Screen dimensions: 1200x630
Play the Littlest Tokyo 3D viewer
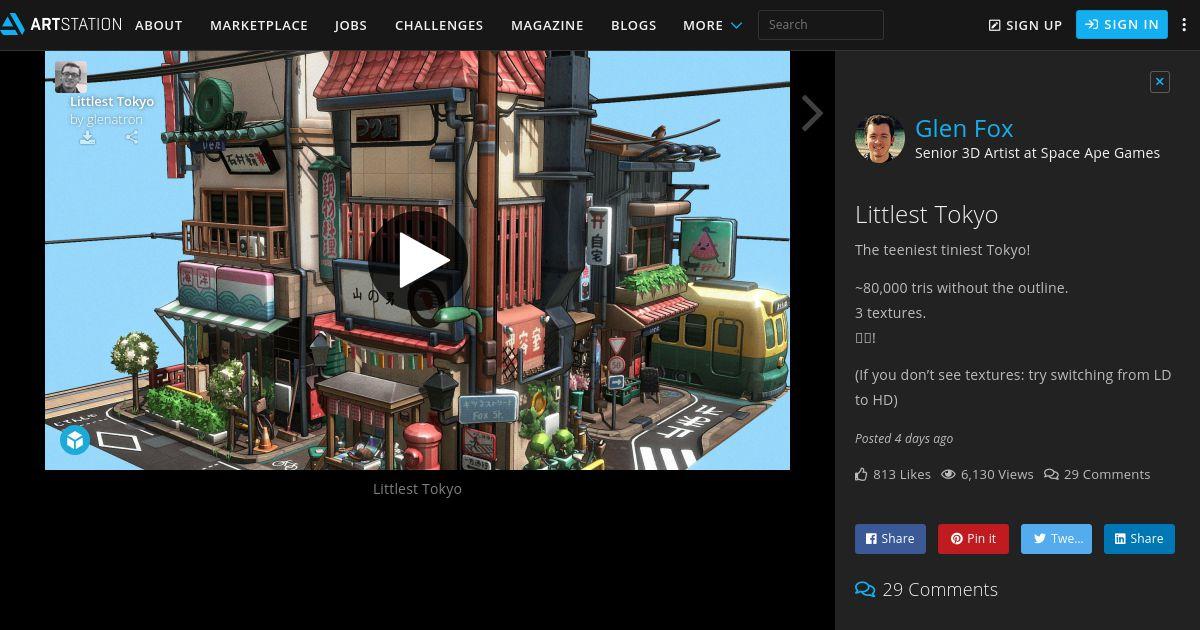pyautogui.click(x=418, y=261)
